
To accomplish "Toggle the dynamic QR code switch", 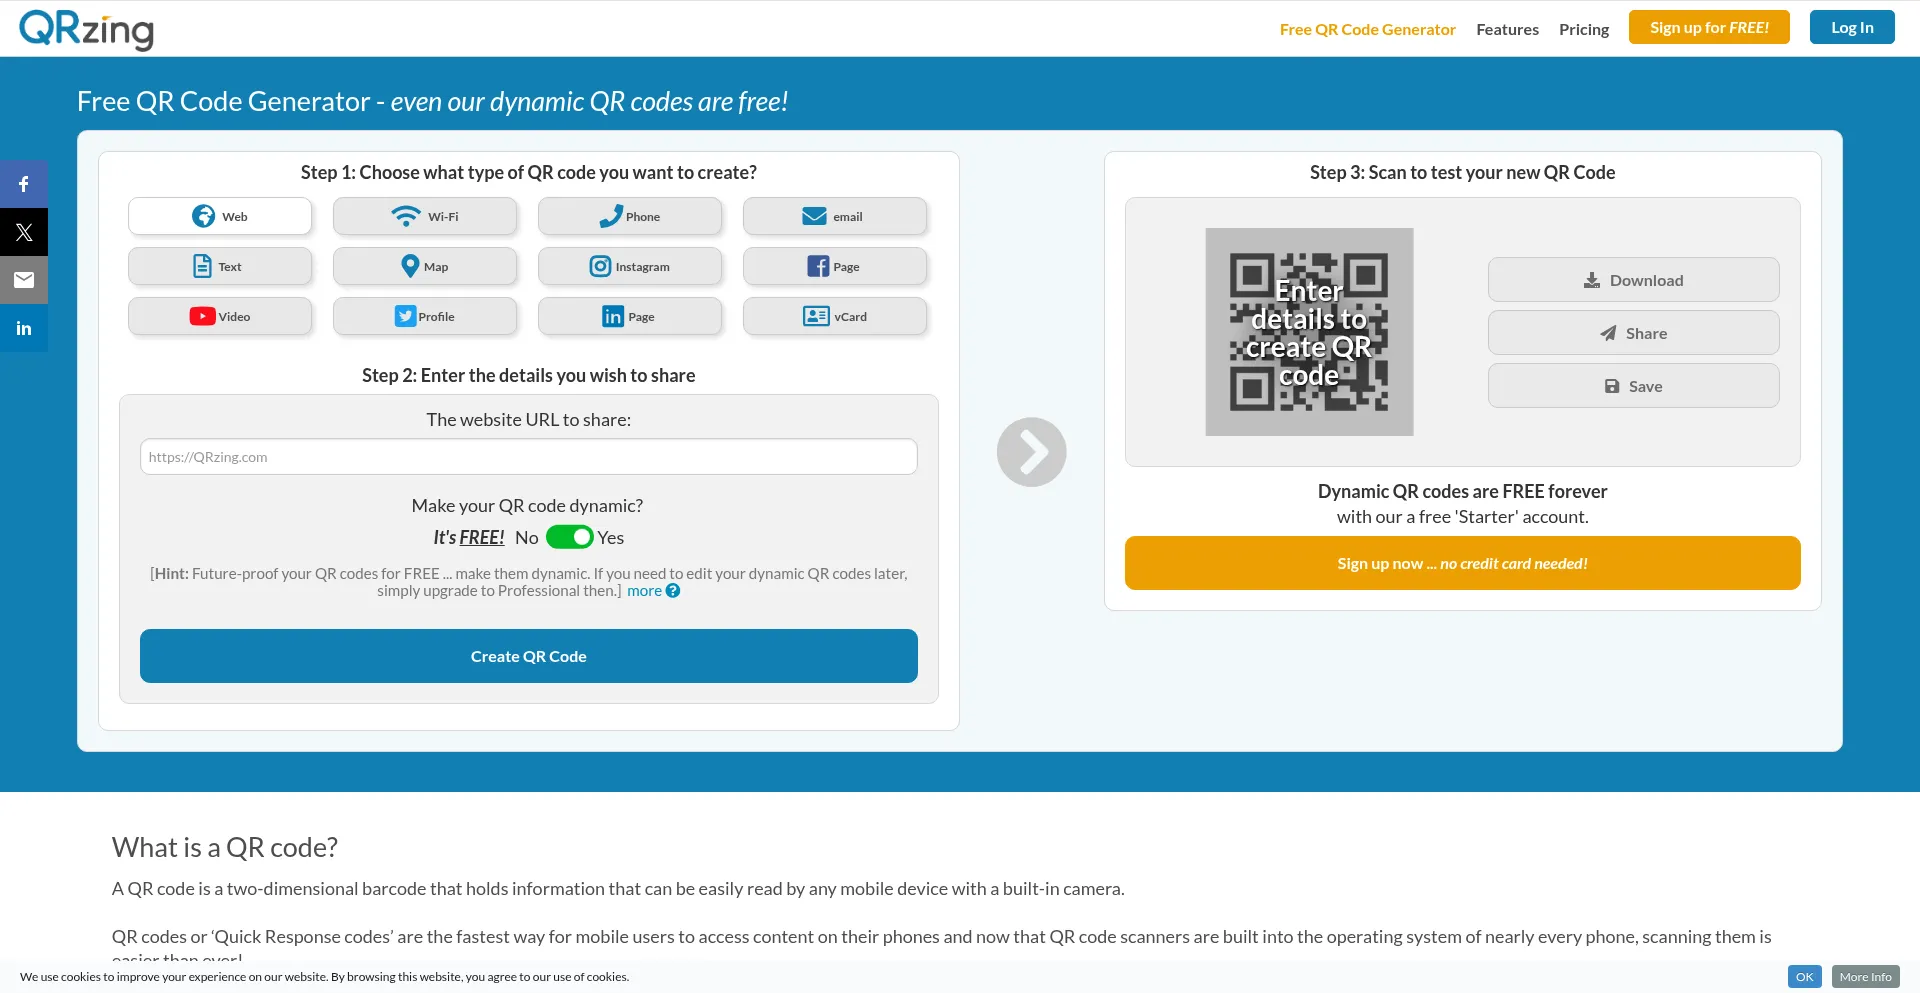I will tap(569, 537).
